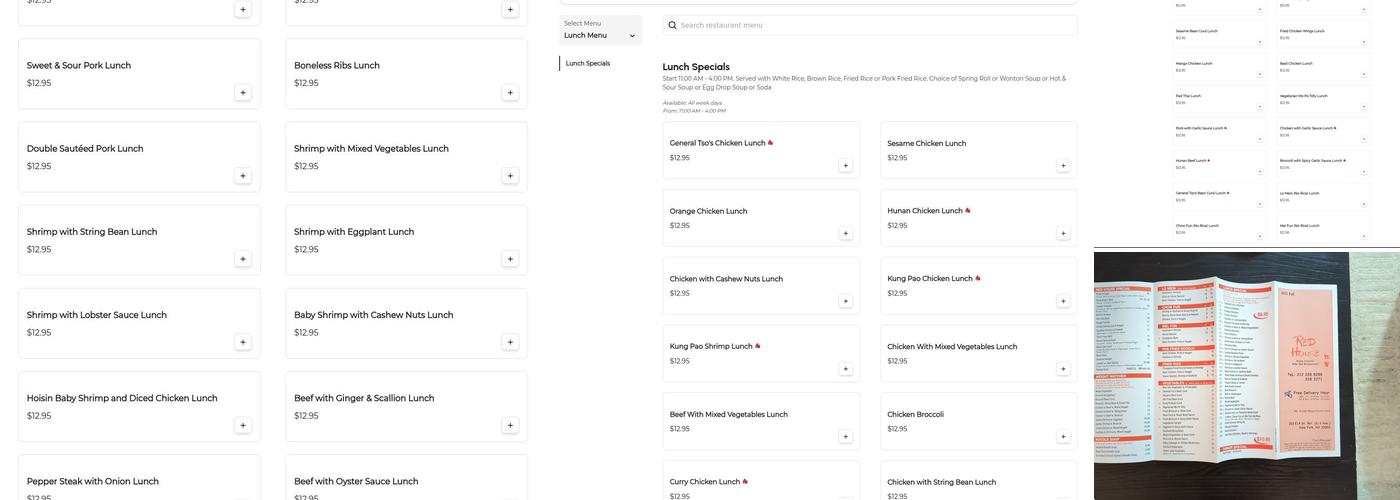Click plus icon for Shrimp with Eggplant Lunch
This screenshot has height=500, width=1400.
pyautogui.click(x=510, y=259)
